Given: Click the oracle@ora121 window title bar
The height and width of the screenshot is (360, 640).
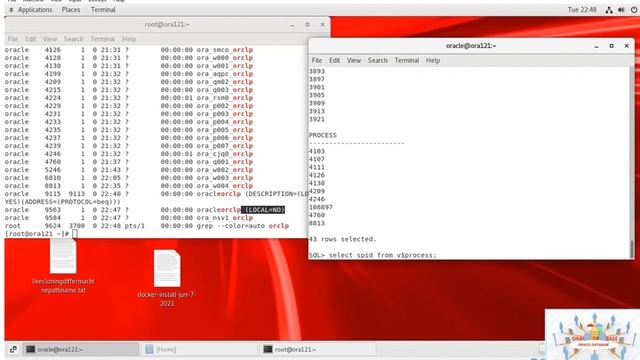Looking at the screenshot, I should tap(471, 46).
